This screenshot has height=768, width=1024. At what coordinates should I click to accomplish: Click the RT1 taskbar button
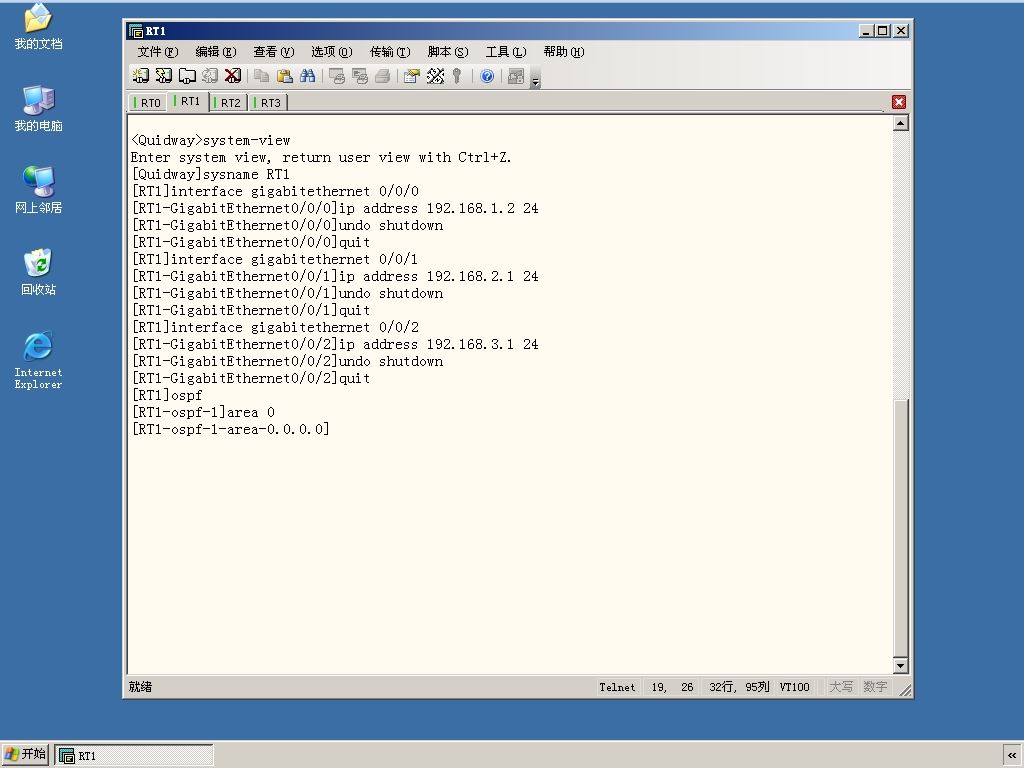tap(134, 756)
